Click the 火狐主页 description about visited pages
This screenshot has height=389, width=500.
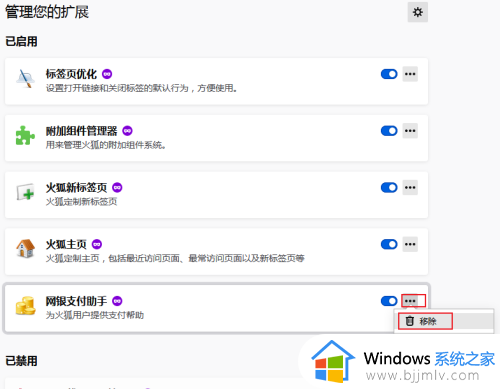tap(175, 258)
